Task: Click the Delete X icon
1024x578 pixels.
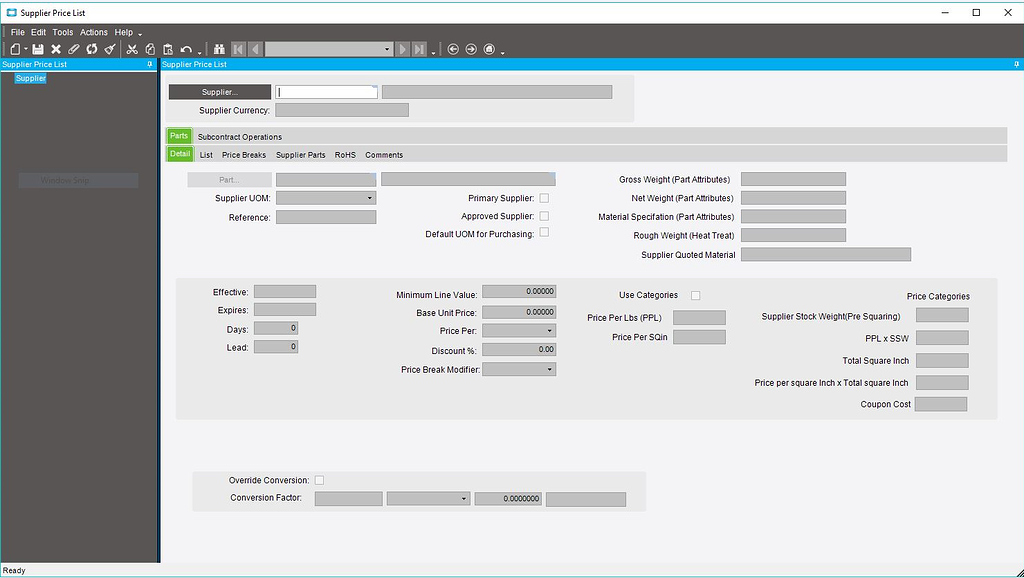Action: pyautogui.click(x=56, y=49)
